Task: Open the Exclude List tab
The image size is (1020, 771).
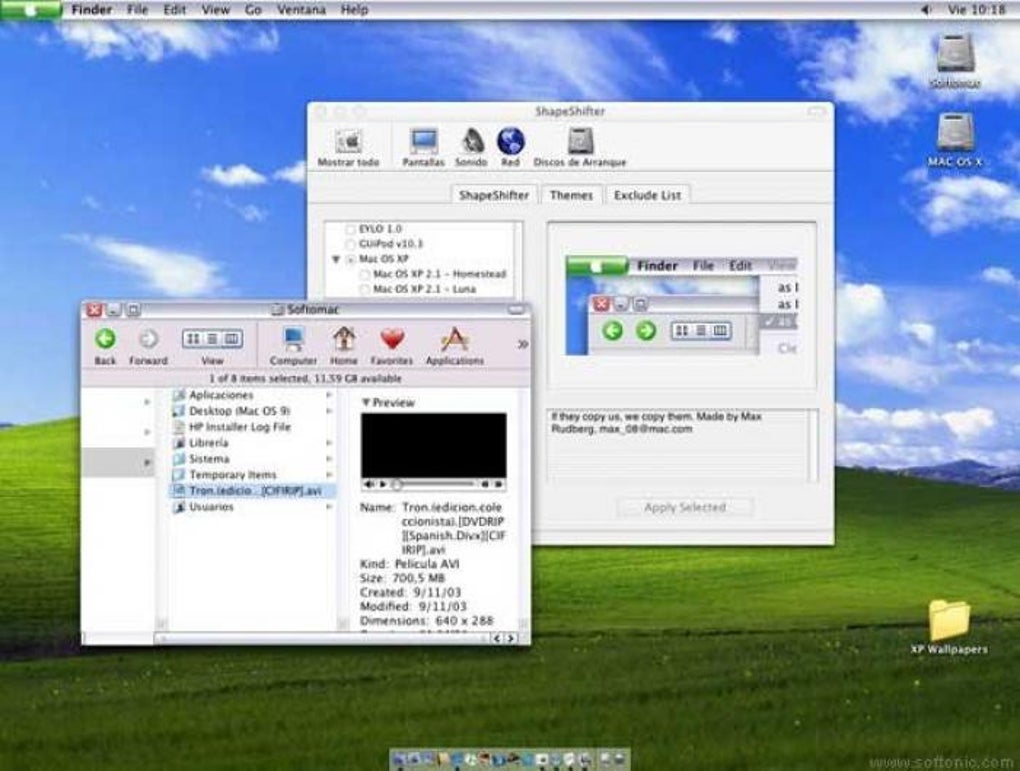Action: pos(647,195)
